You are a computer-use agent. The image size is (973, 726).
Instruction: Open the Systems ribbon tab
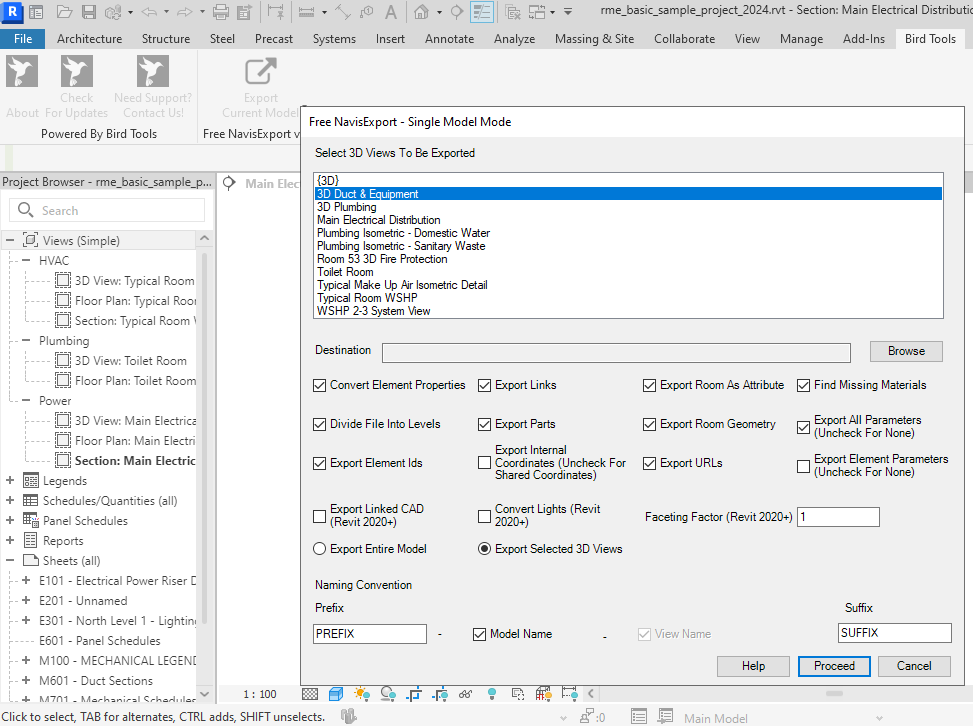[x=334, y=39]
